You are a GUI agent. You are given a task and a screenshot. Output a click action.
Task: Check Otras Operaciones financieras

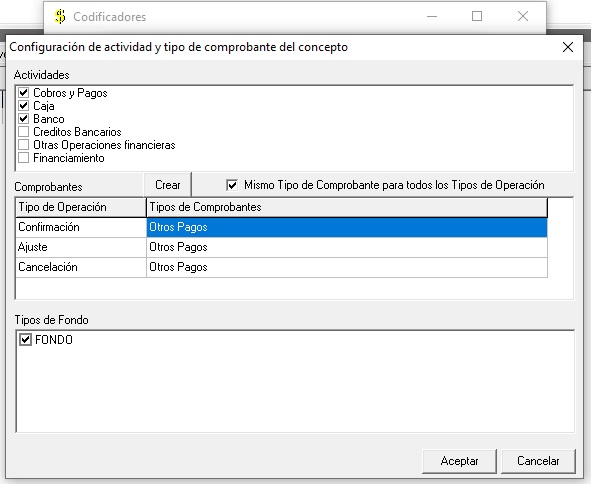coord(23,145)
